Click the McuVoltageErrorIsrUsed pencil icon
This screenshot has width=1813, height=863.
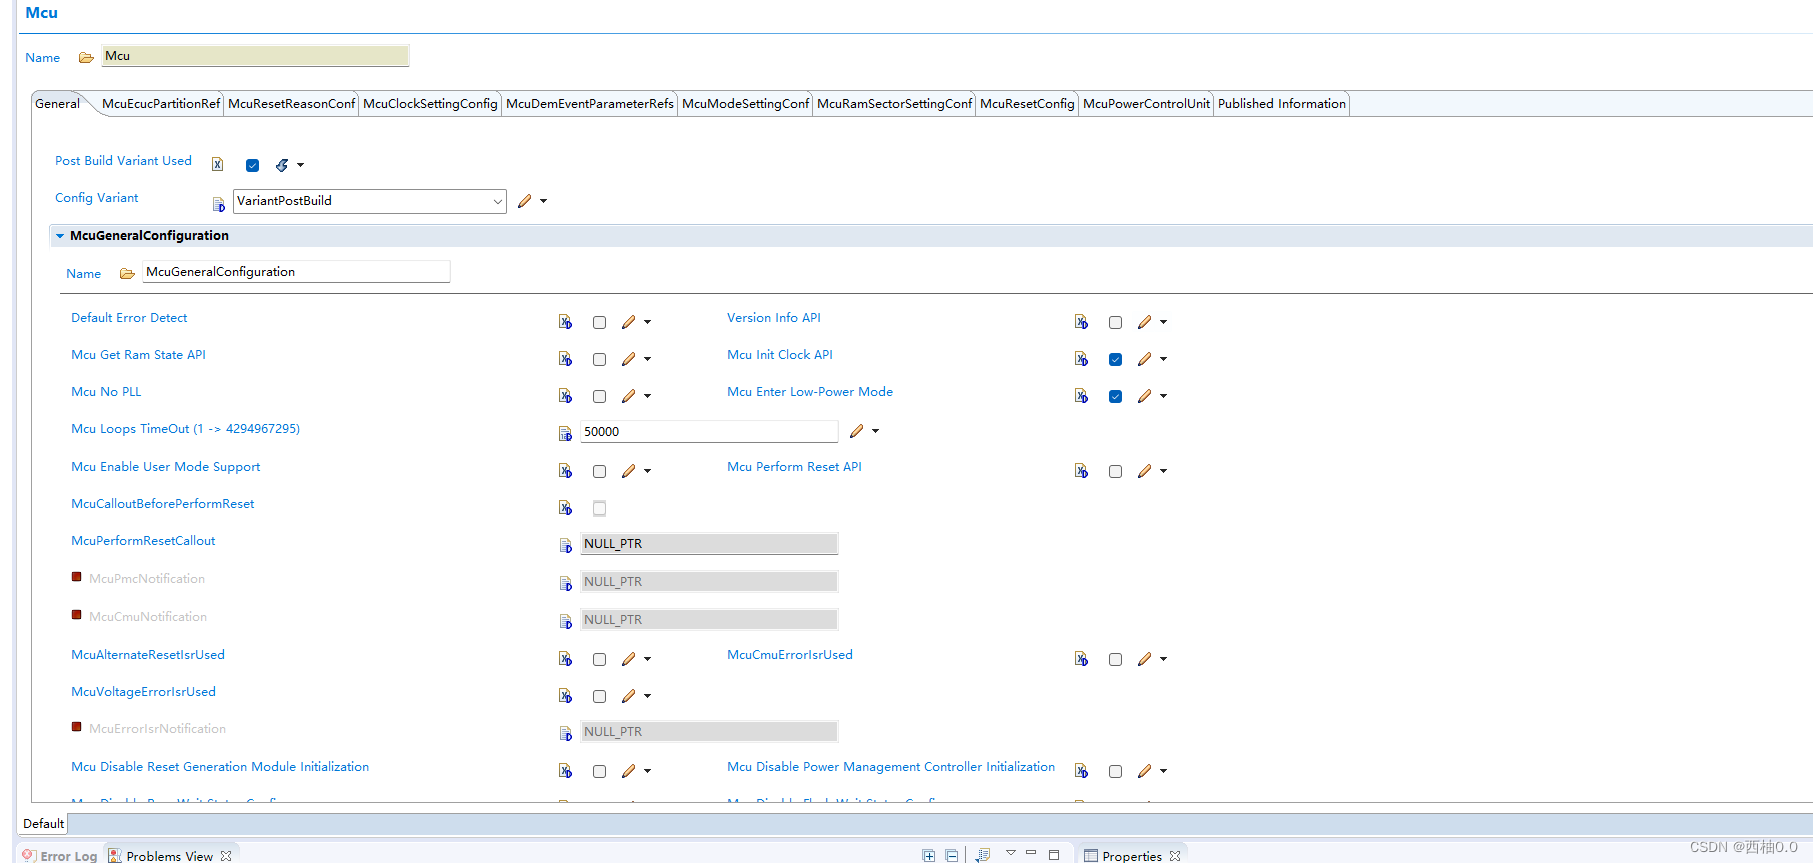coord(629,696)
